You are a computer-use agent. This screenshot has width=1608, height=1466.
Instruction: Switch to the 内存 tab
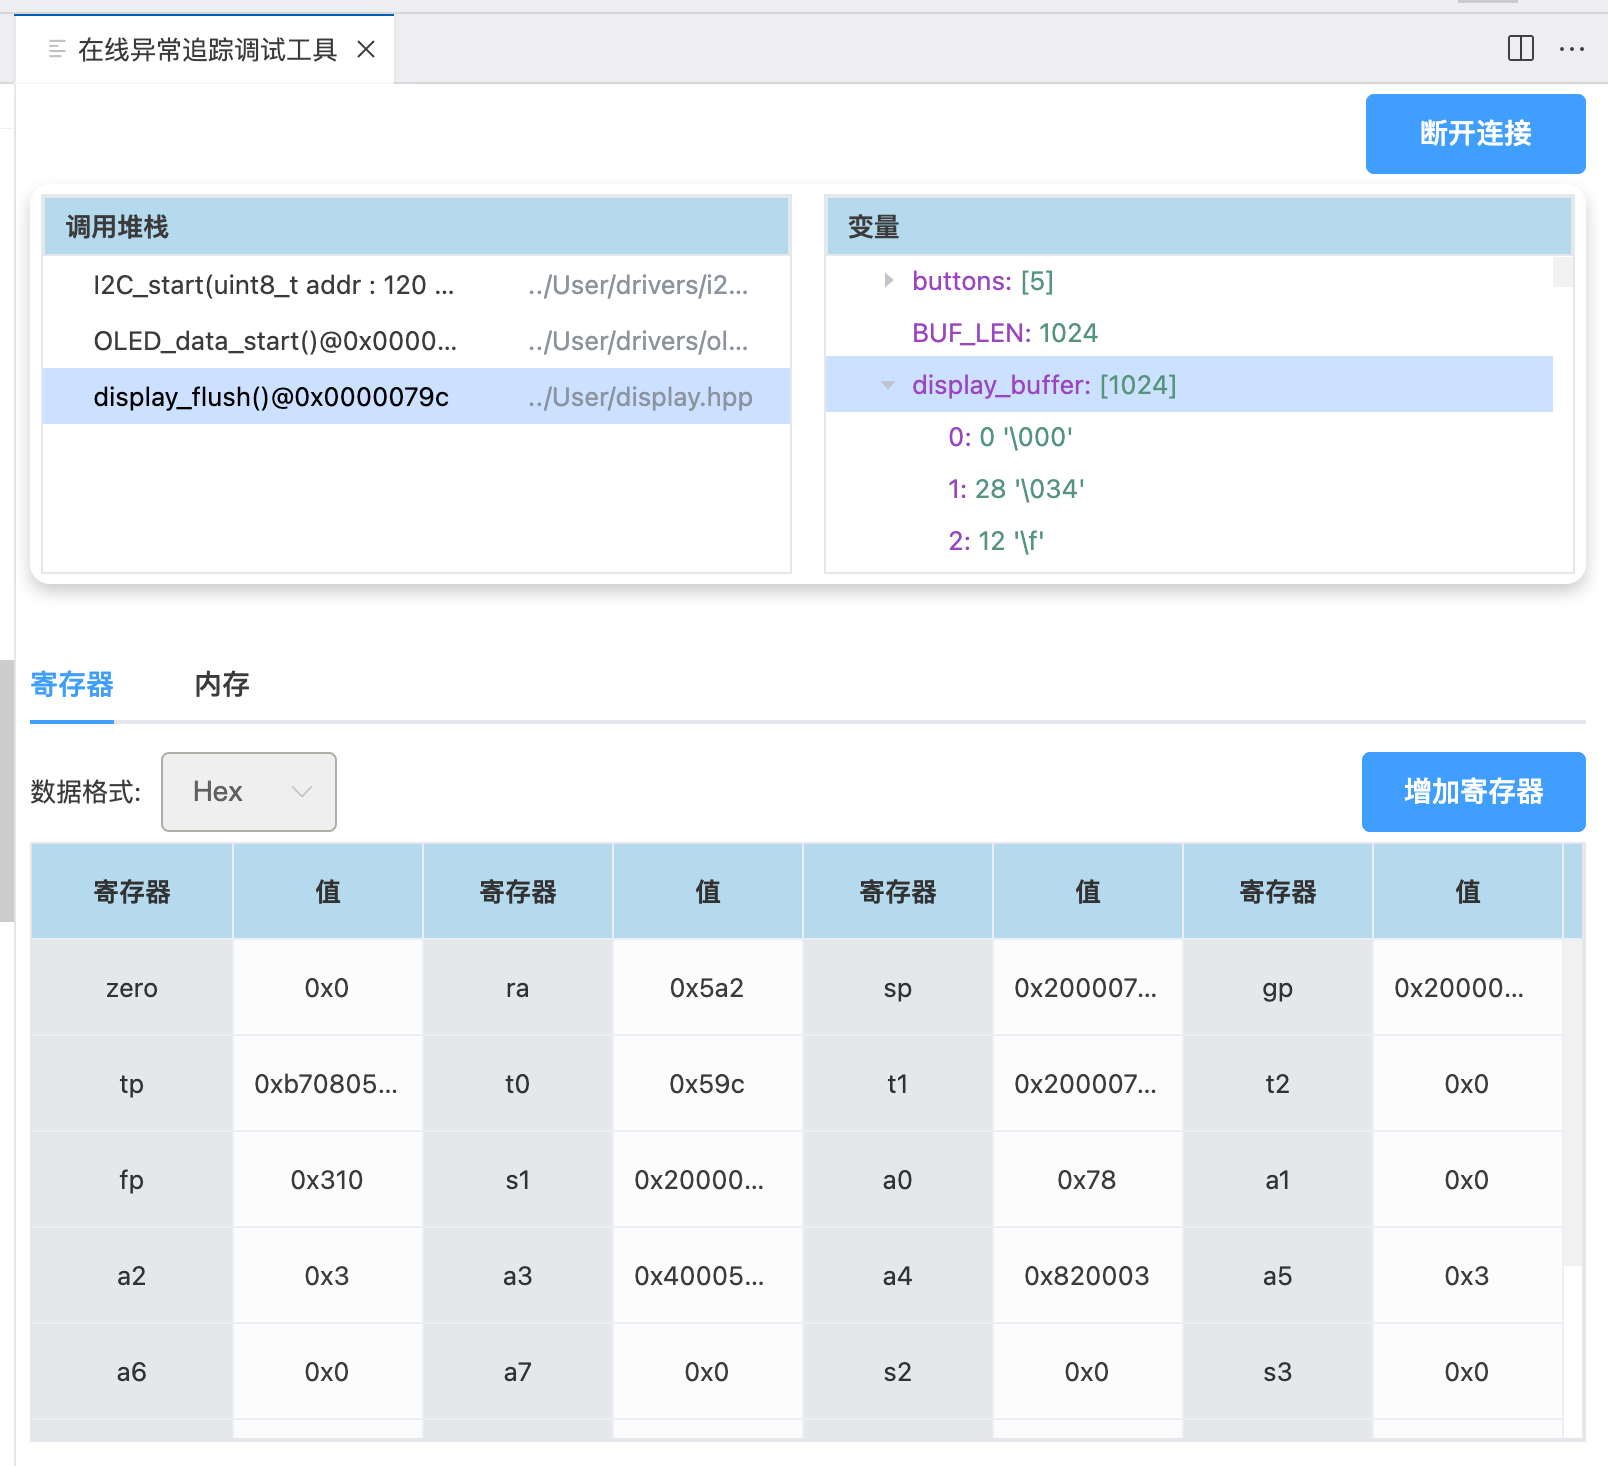(x=221, y=685)
